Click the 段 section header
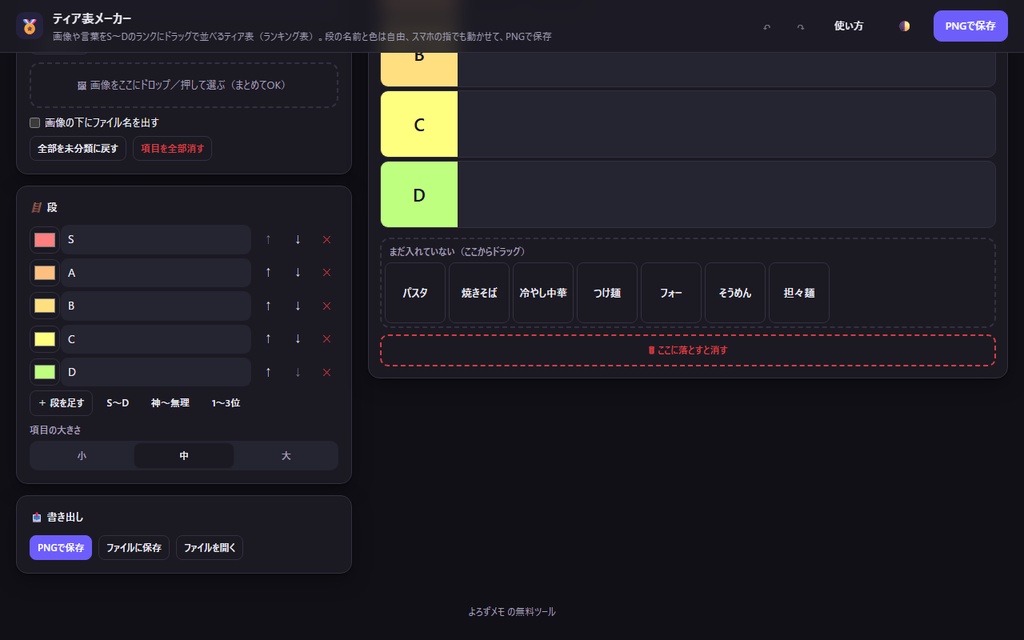 (x=45, y=207)
